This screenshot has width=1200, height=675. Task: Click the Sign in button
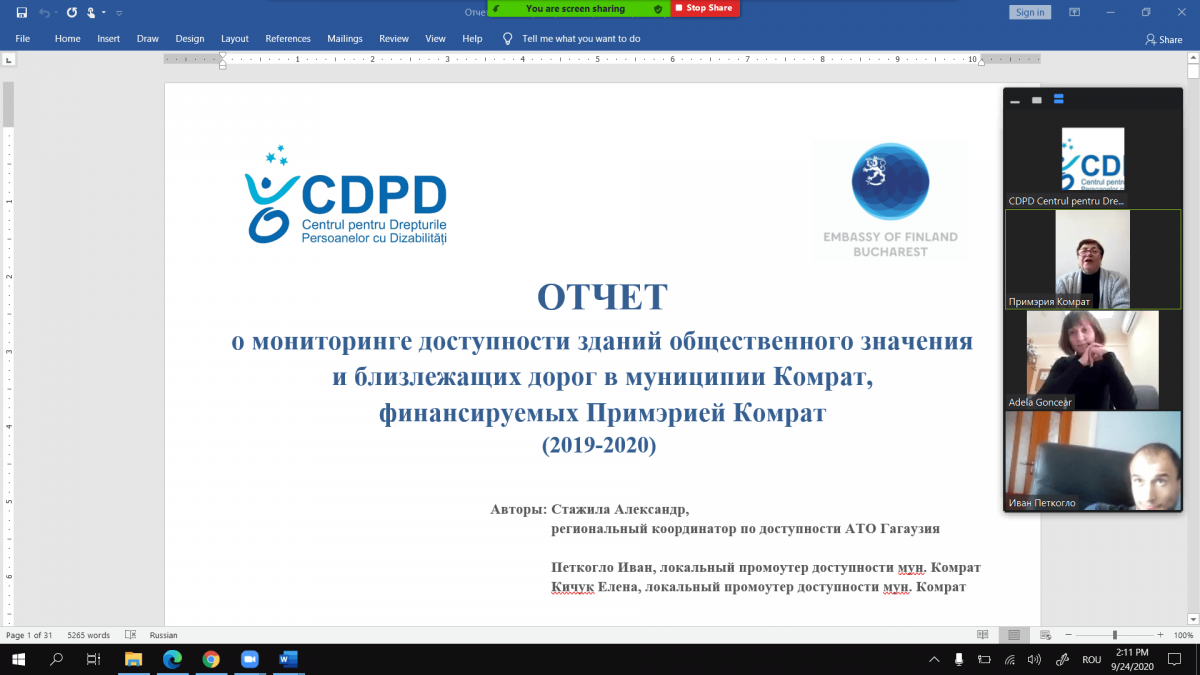point(1030,12)
